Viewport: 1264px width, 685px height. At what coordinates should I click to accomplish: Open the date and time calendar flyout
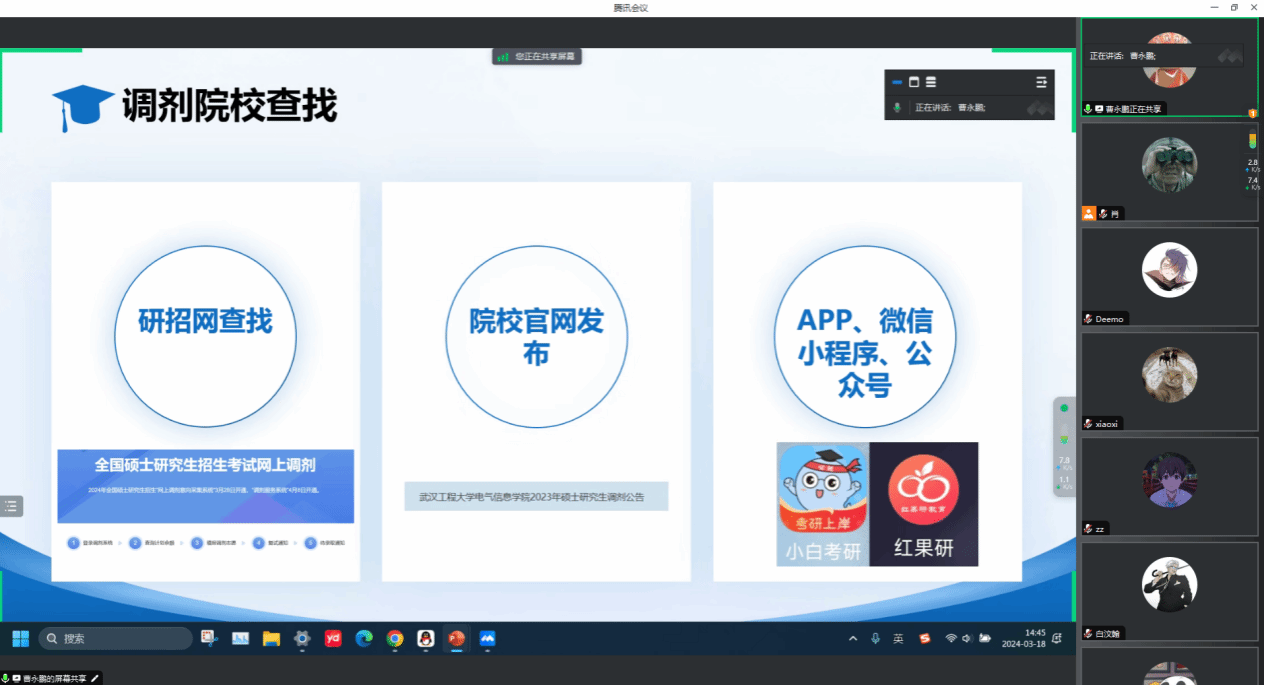click(1023, 638)
